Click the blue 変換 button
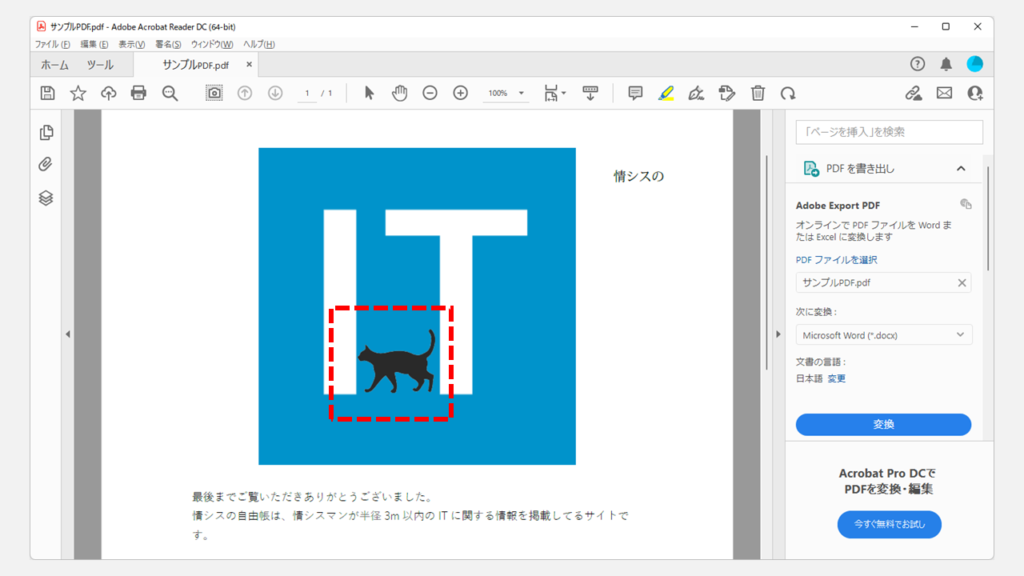 click(883, 424)
